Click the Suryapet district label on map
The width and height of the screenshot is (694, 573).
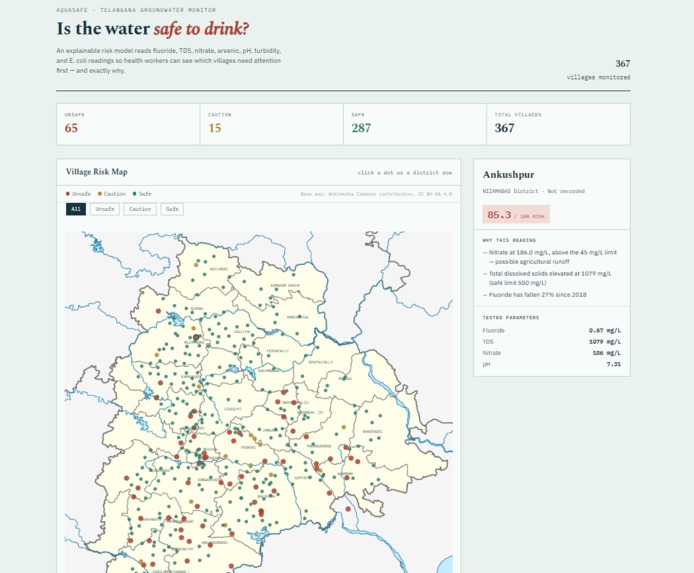click(x=301, y=478)
